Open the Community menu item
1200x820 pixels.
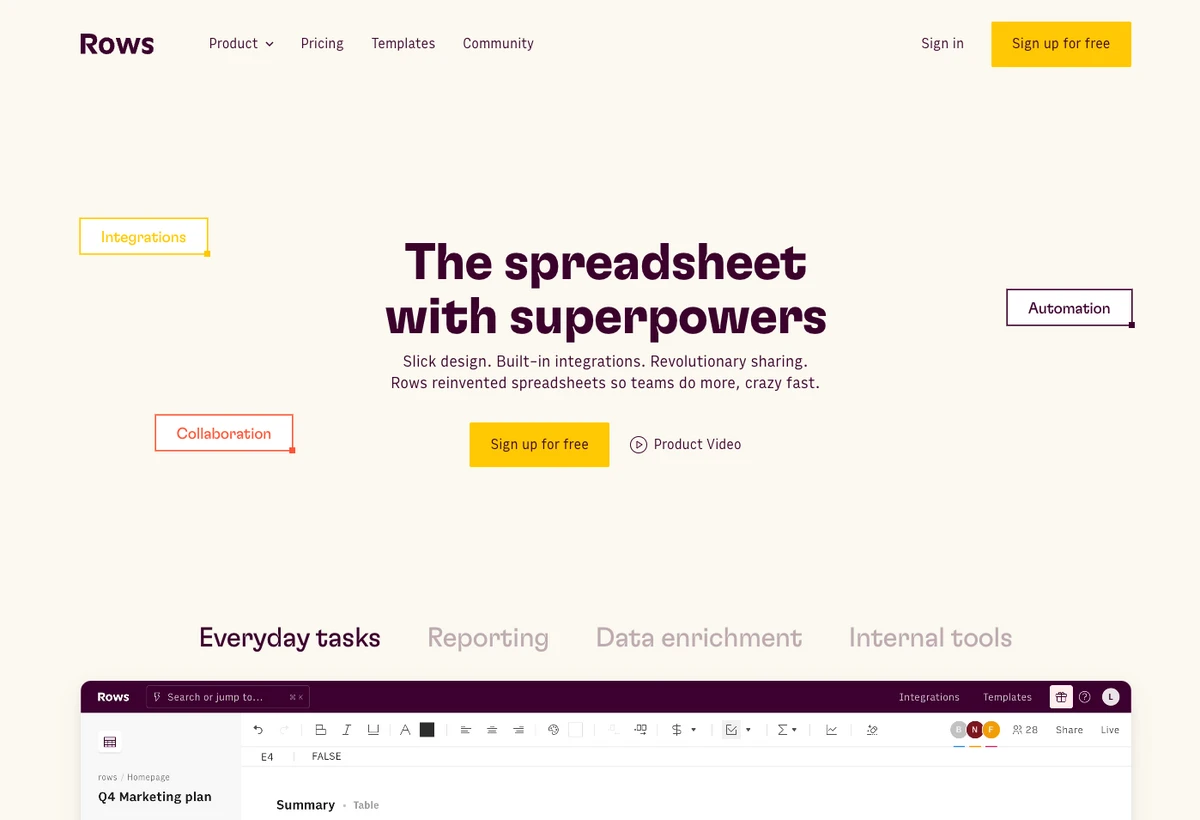coord(498,44)
